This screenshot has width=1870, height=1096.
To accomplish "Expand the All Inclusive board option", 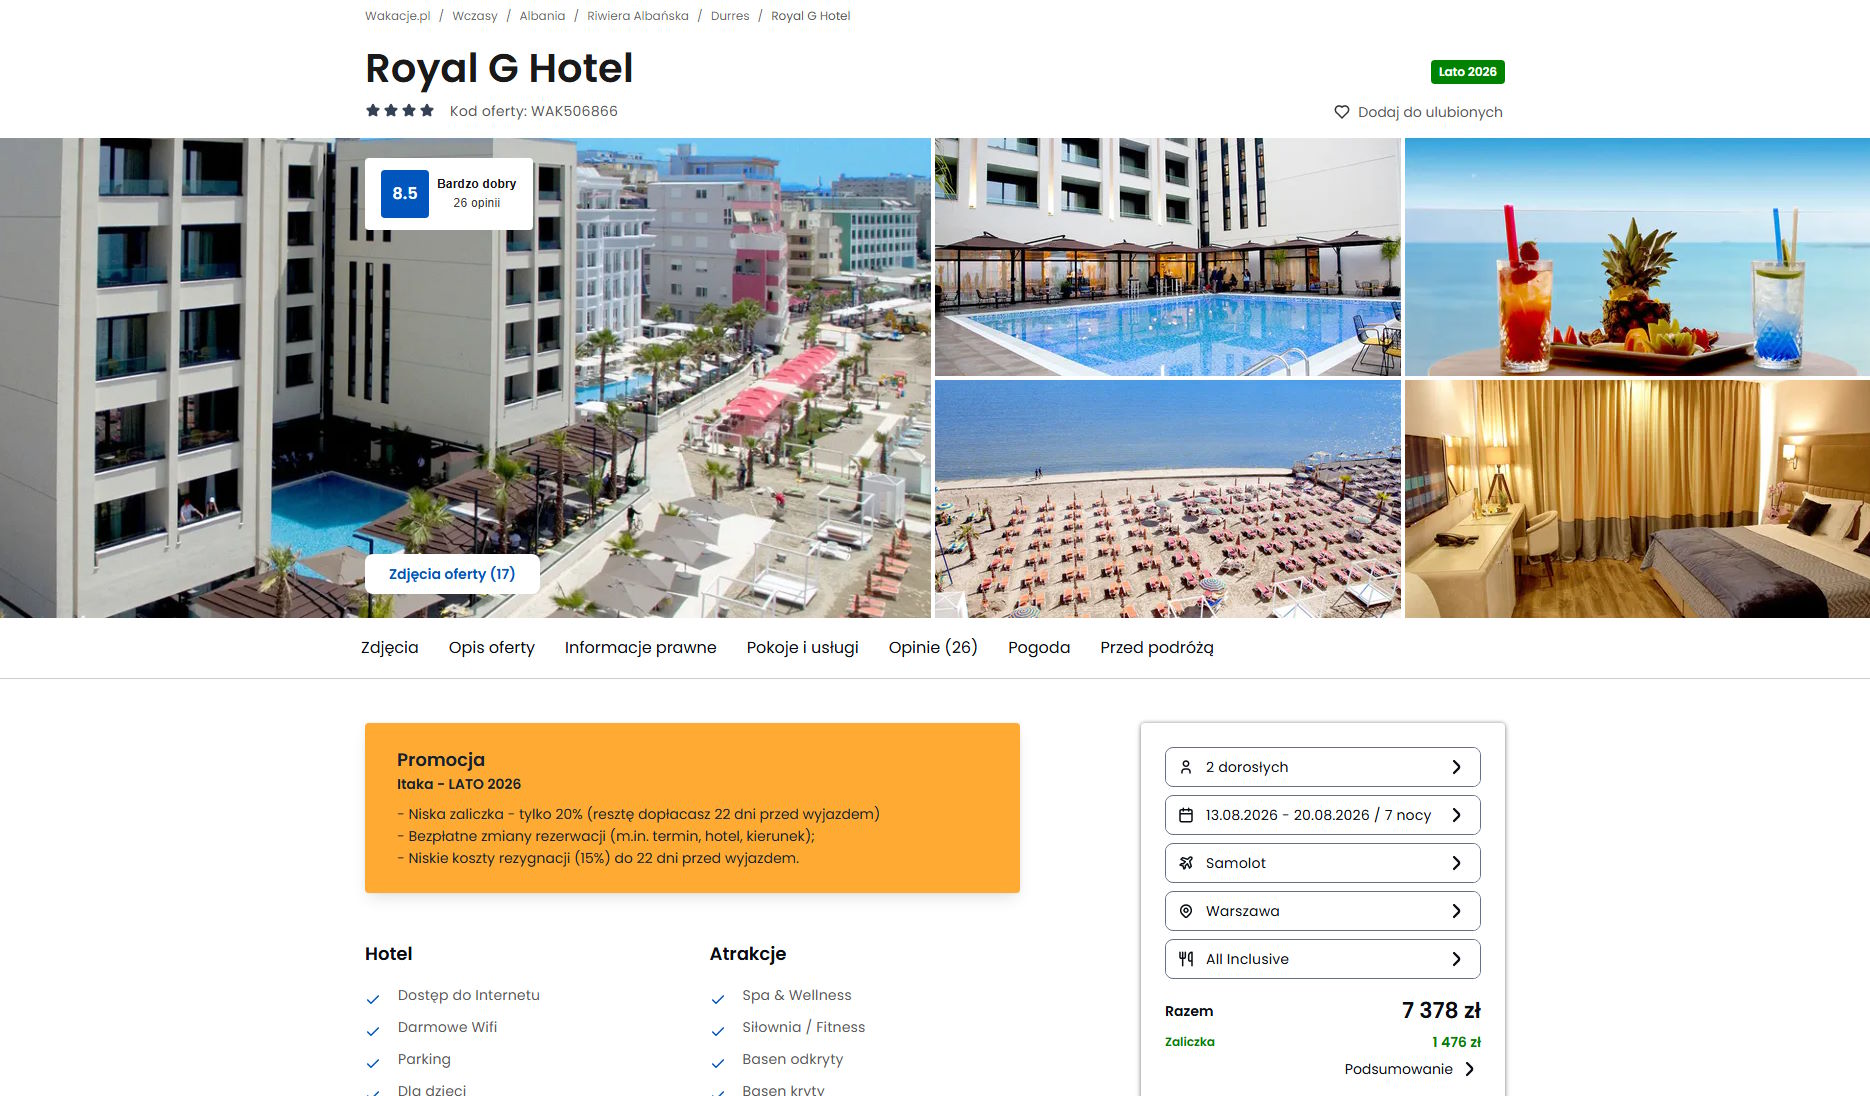I will coord(1322,959).
